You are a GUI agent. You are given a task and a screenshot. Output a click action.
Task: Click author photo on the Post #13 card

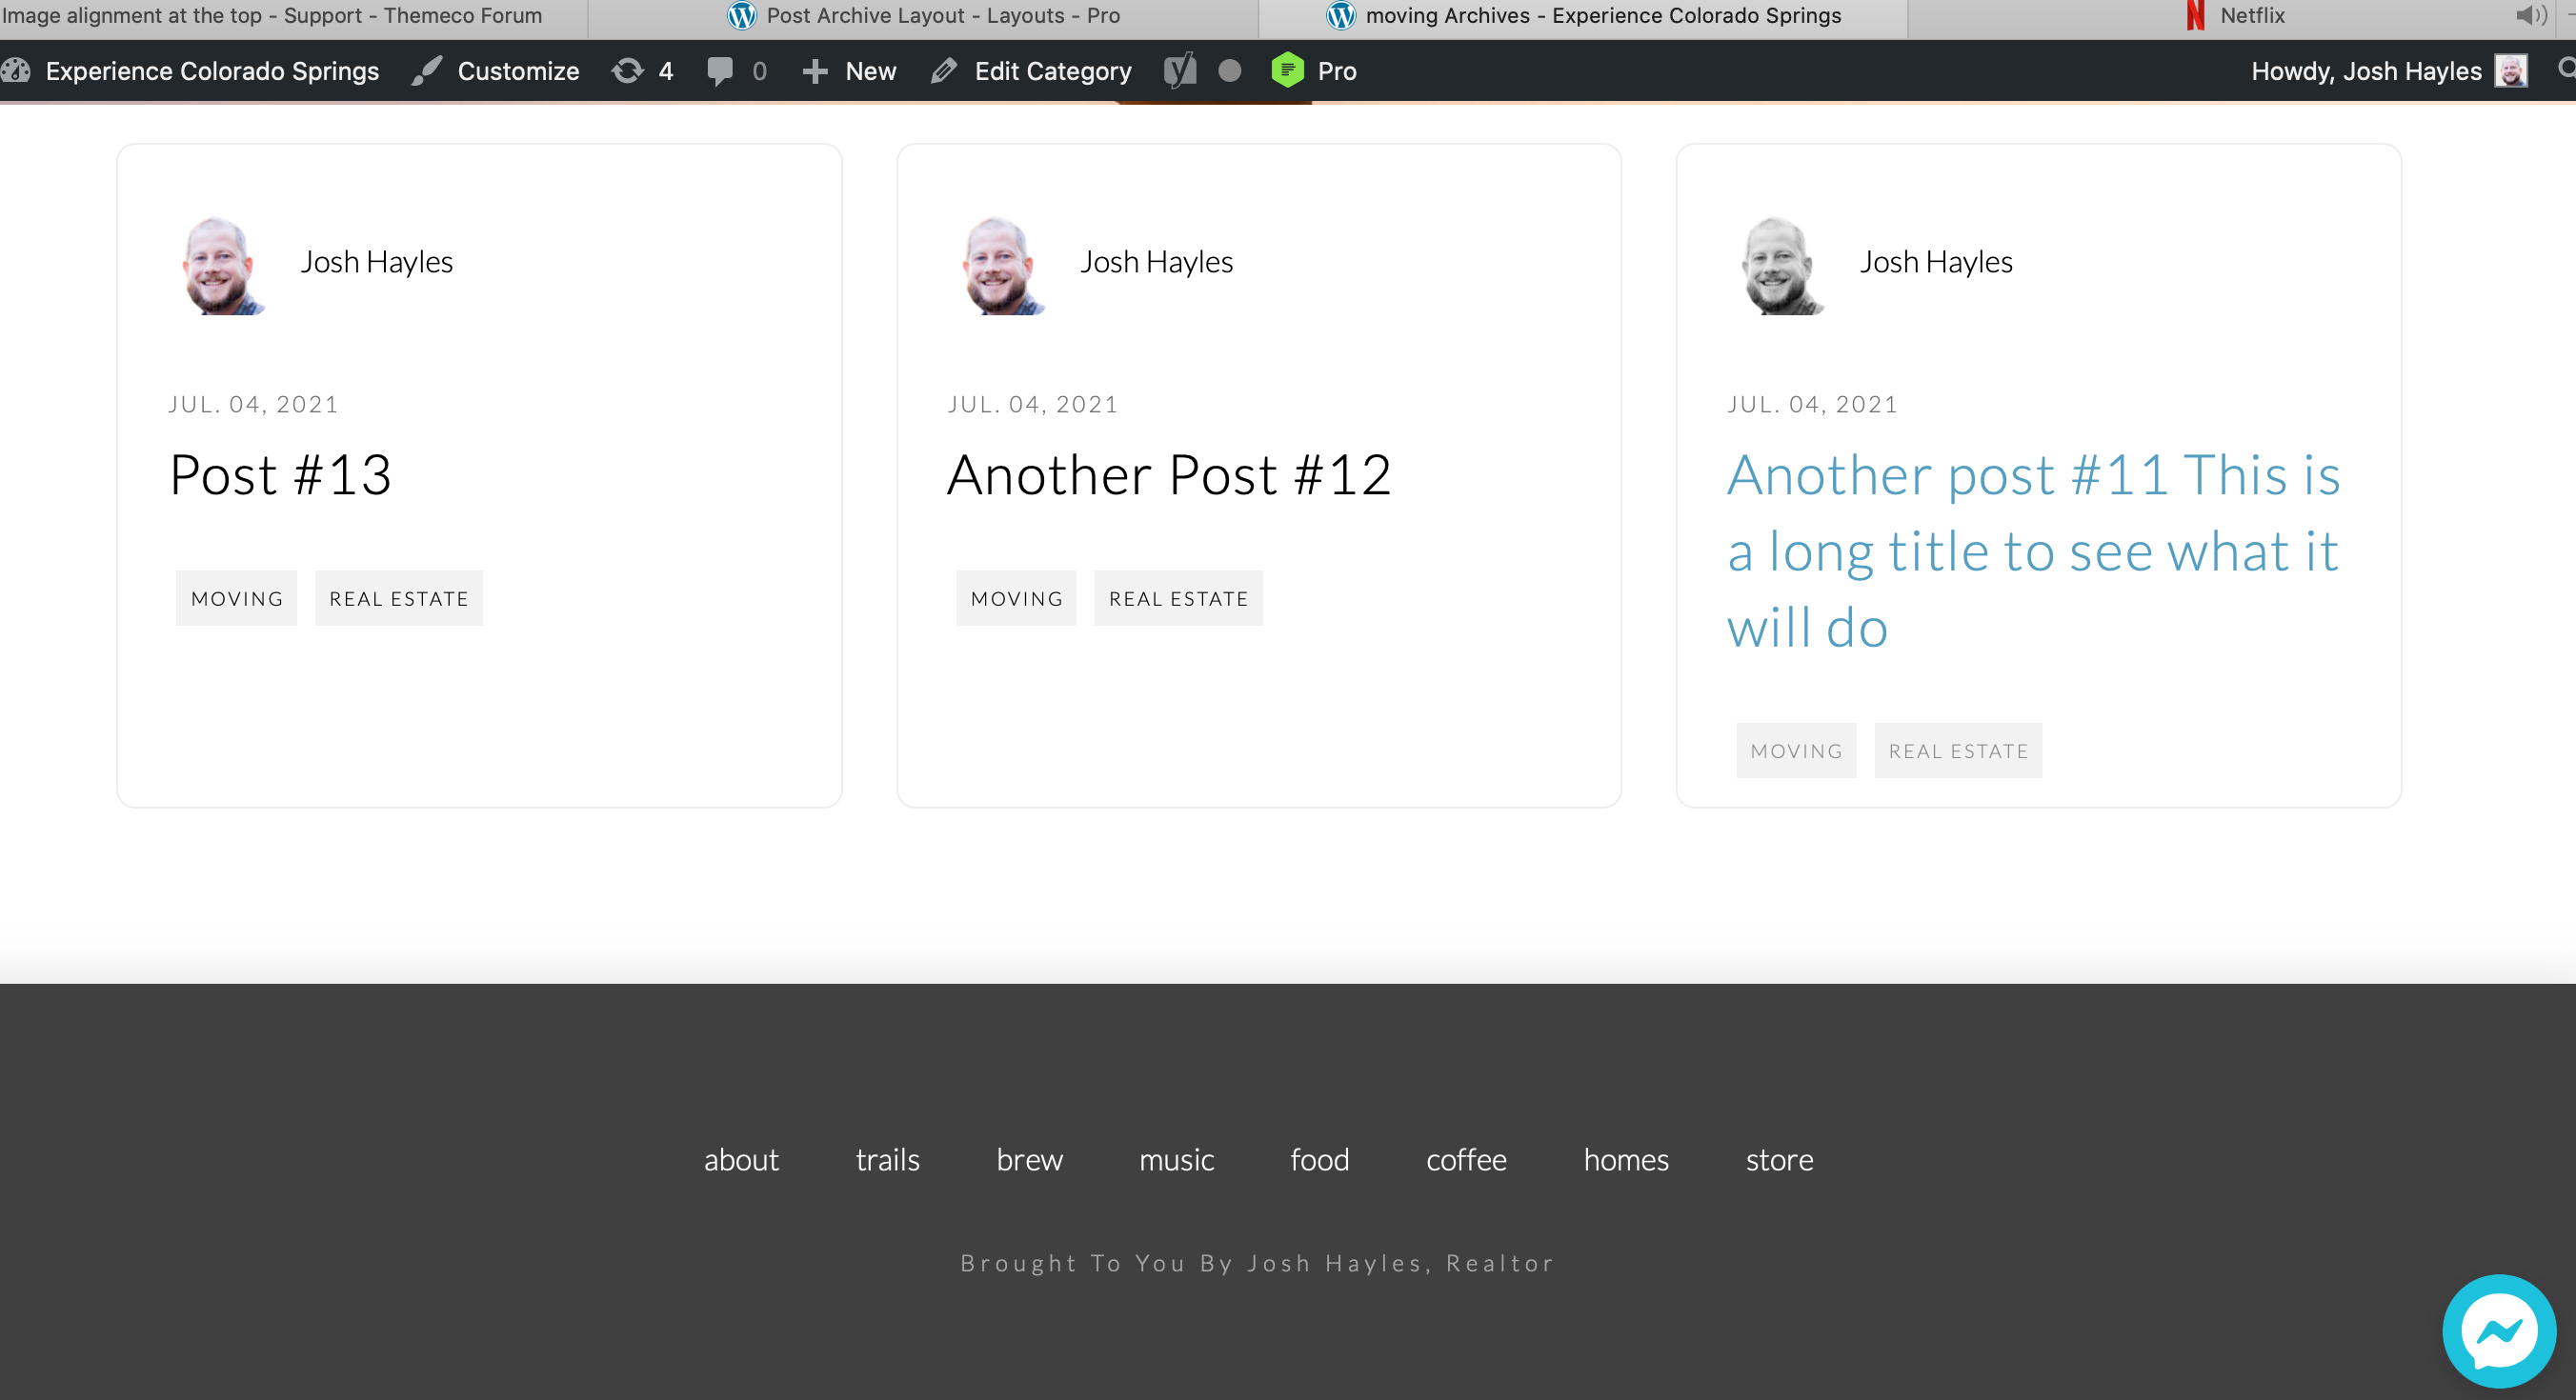tap(222, 265)
